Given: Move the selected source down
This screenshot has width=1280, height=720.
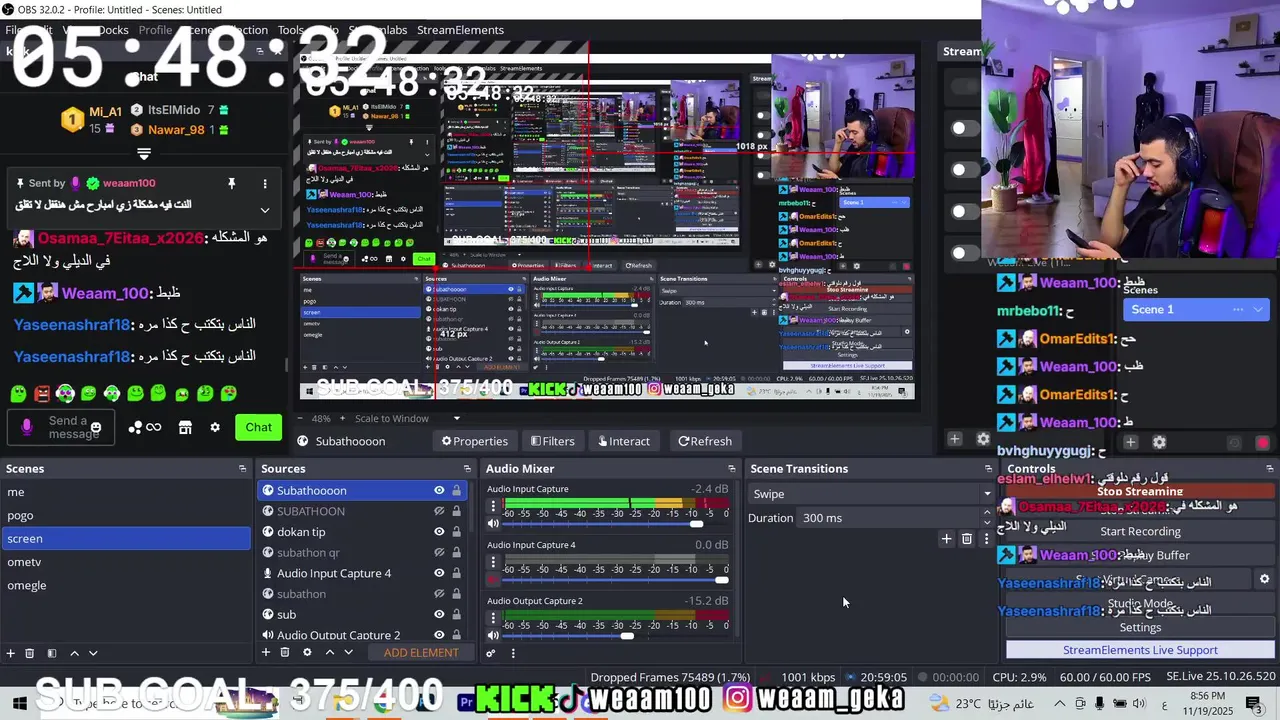Looking at the screenshot, I should [x=348, y=652].
